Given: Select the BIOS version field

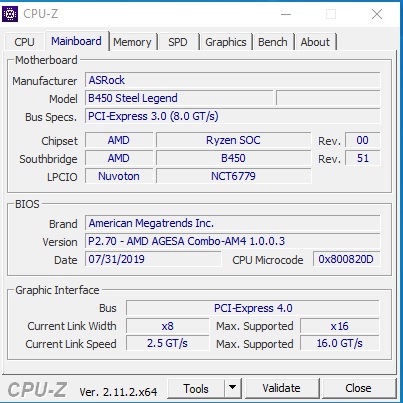Looking at the screenshot, I should [233, 241].
